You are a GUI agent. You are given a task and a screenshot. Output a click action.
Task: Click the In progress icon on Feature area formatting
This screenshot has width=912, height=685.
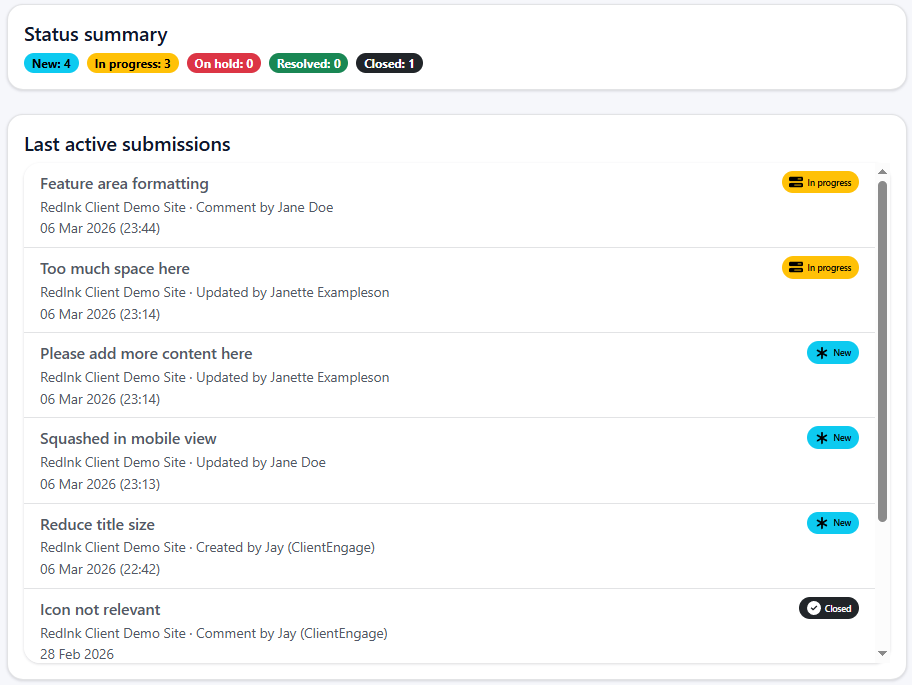pos(796,183)
